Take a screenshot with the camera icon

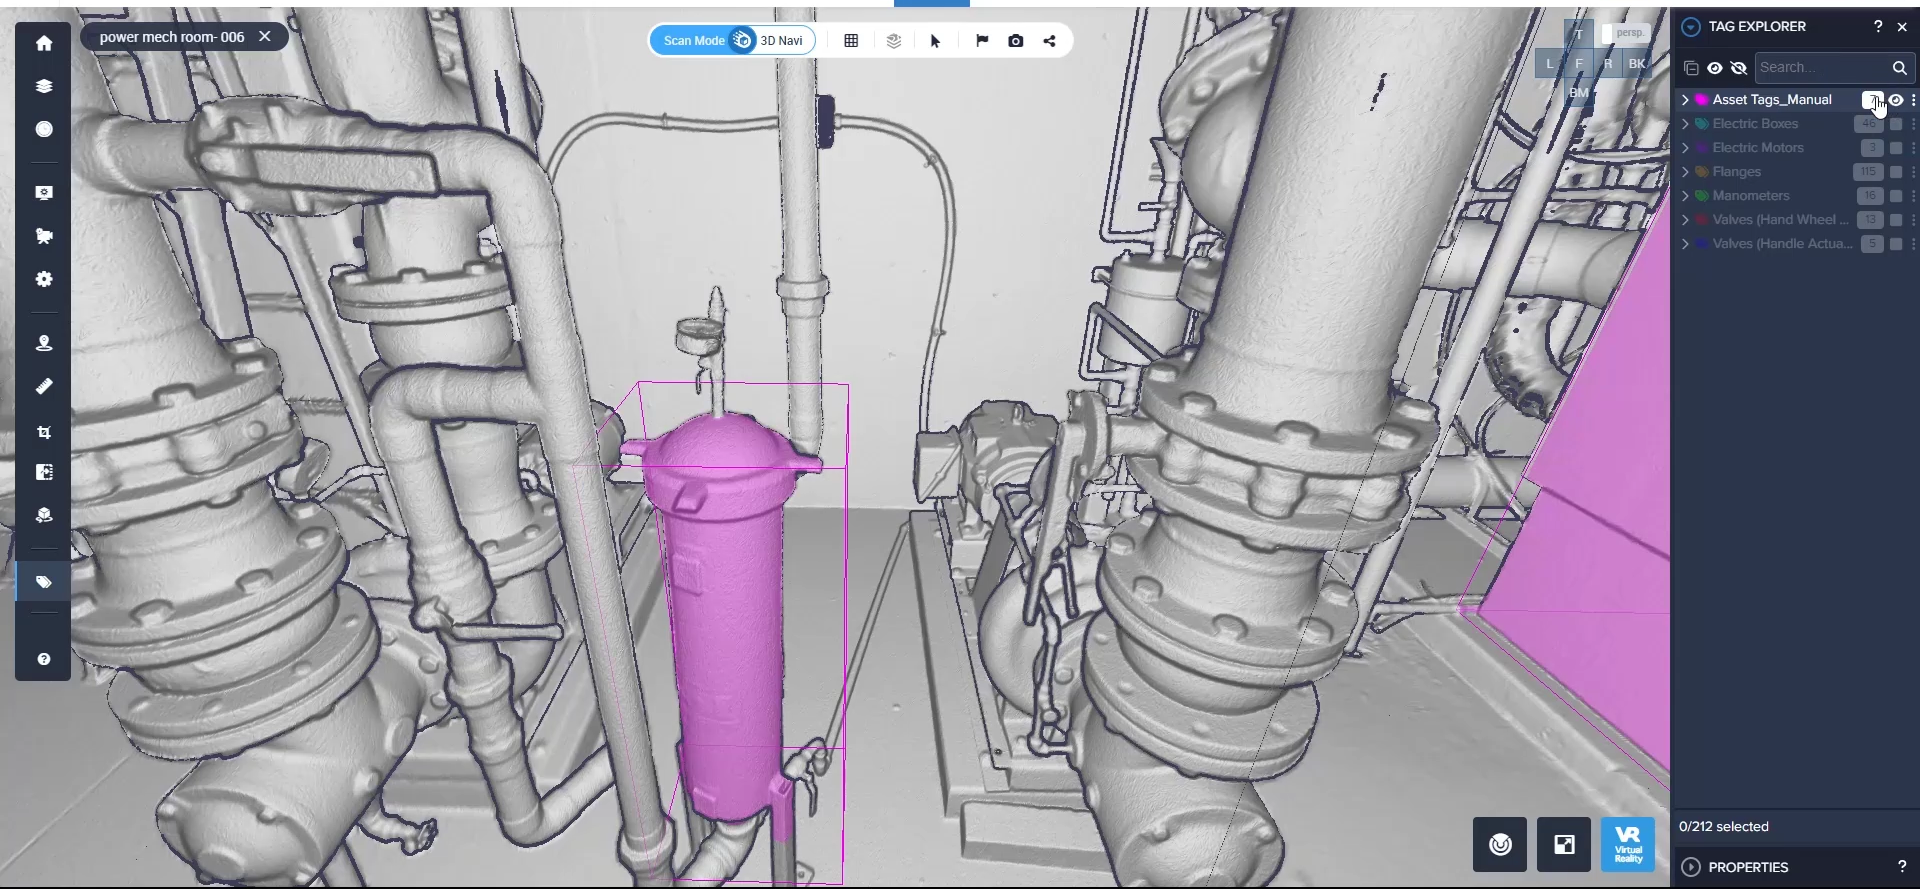(x=1016, y=41)
